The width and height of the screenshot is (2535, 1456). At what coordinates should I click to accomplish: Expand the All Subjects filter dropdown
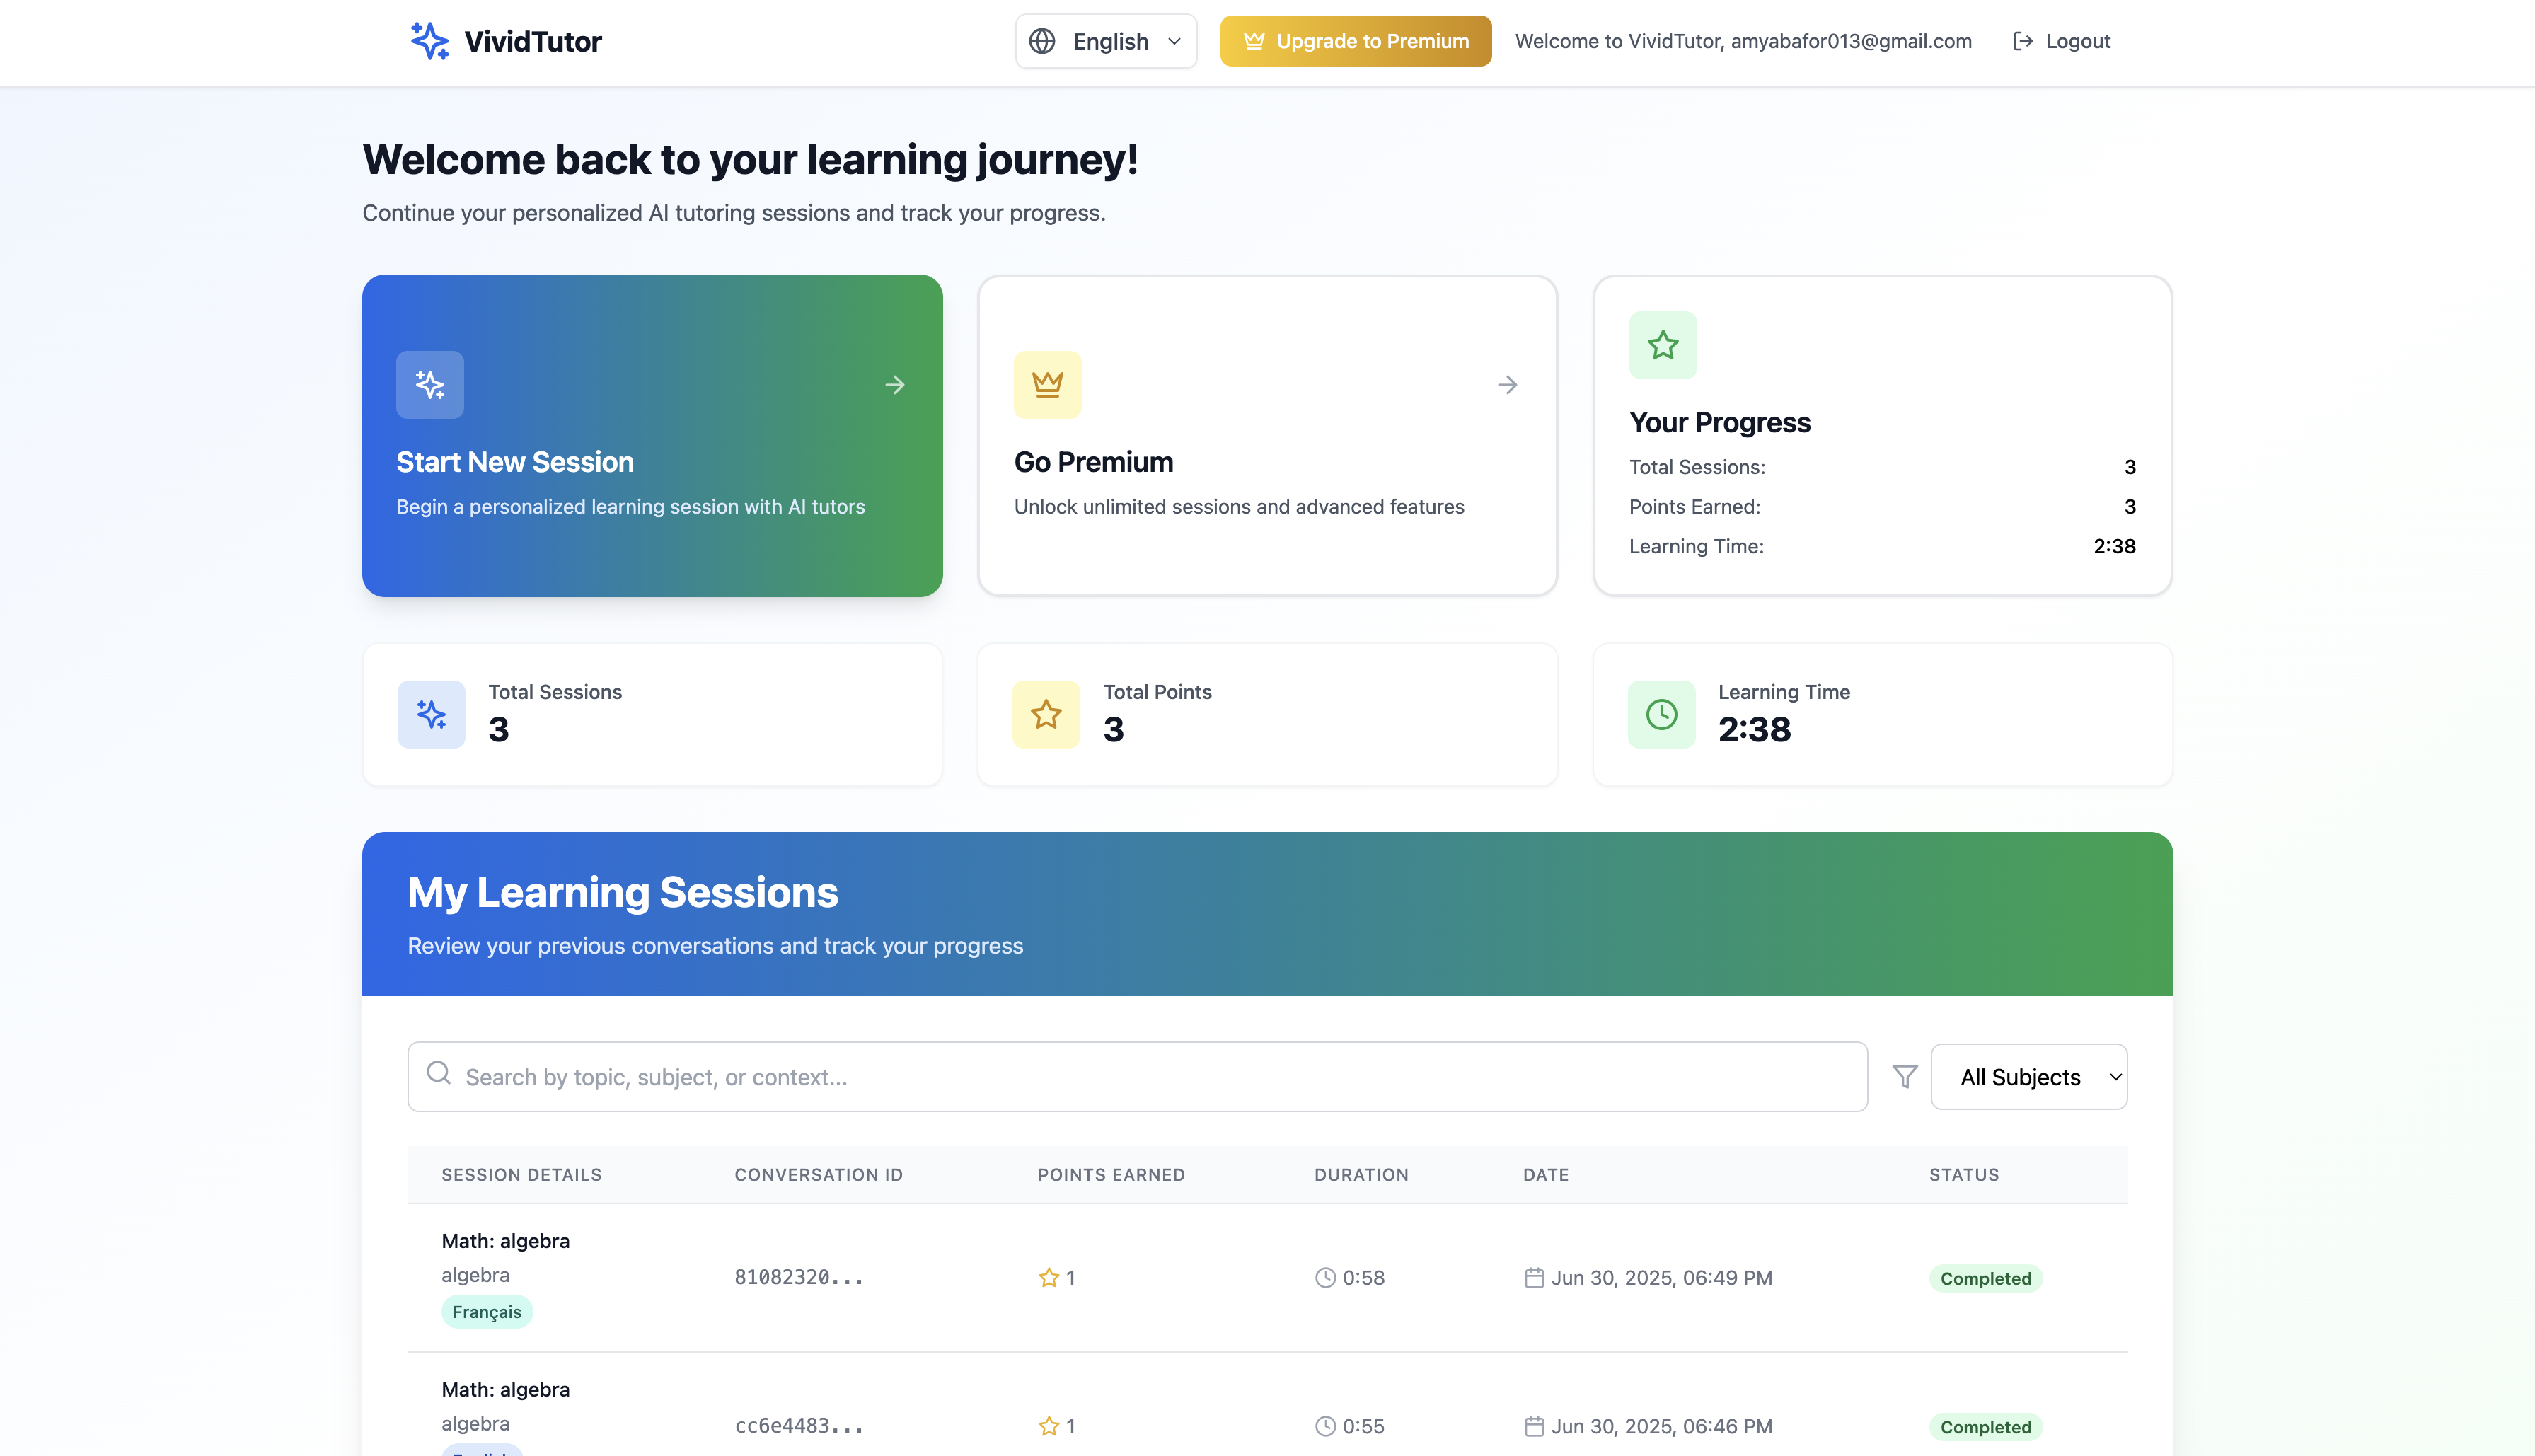(2028, 1077)
